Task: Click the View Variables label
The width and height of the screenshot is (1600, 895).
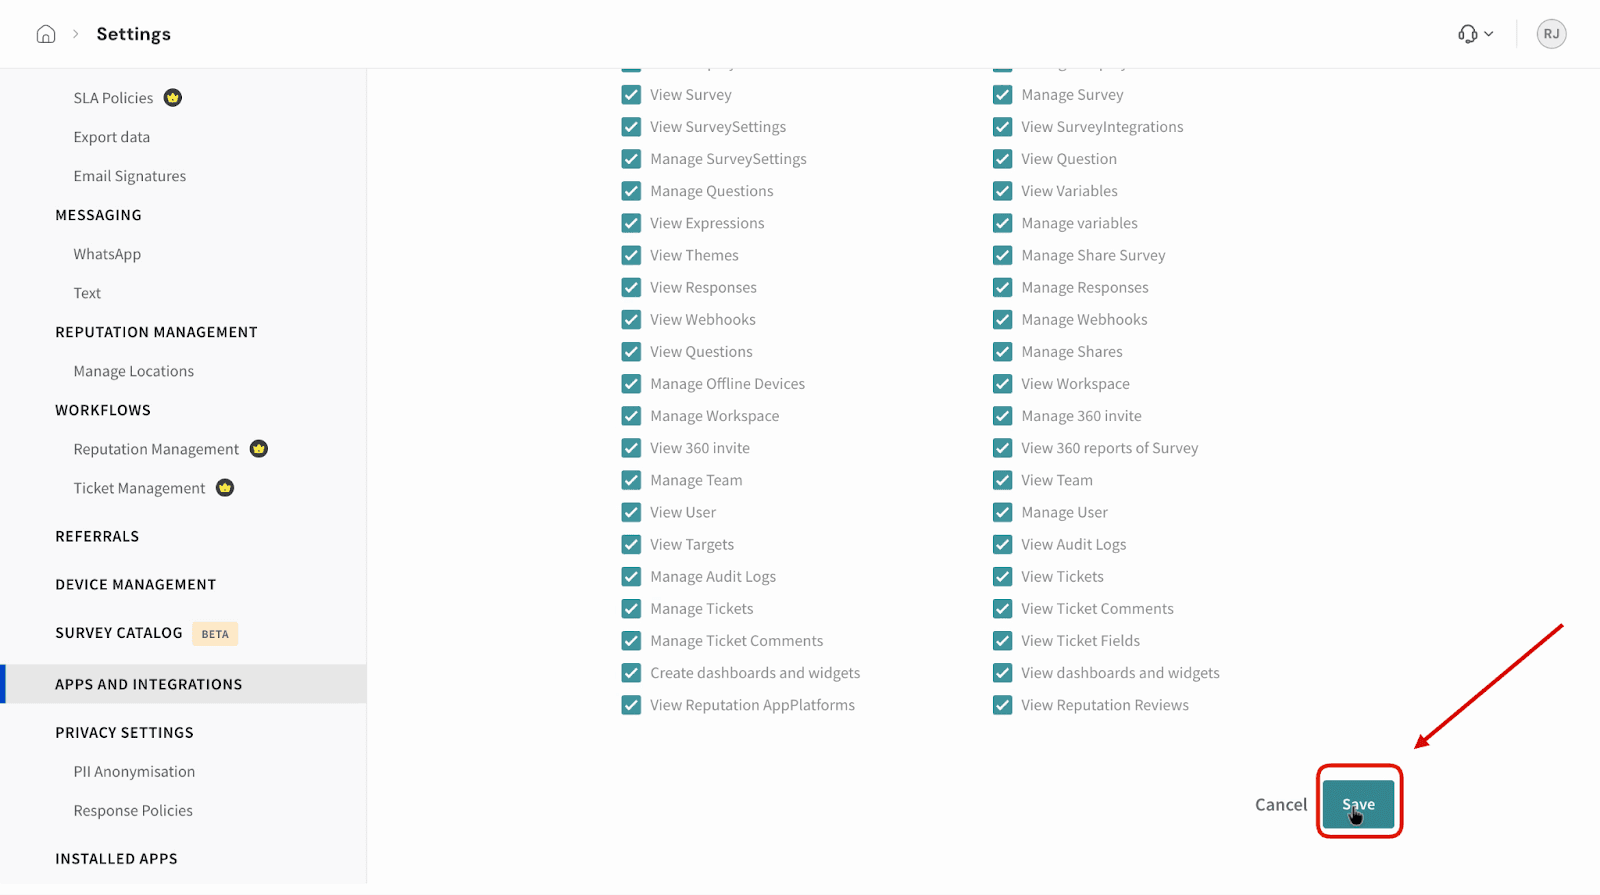Action: (x=1069, y=191)
